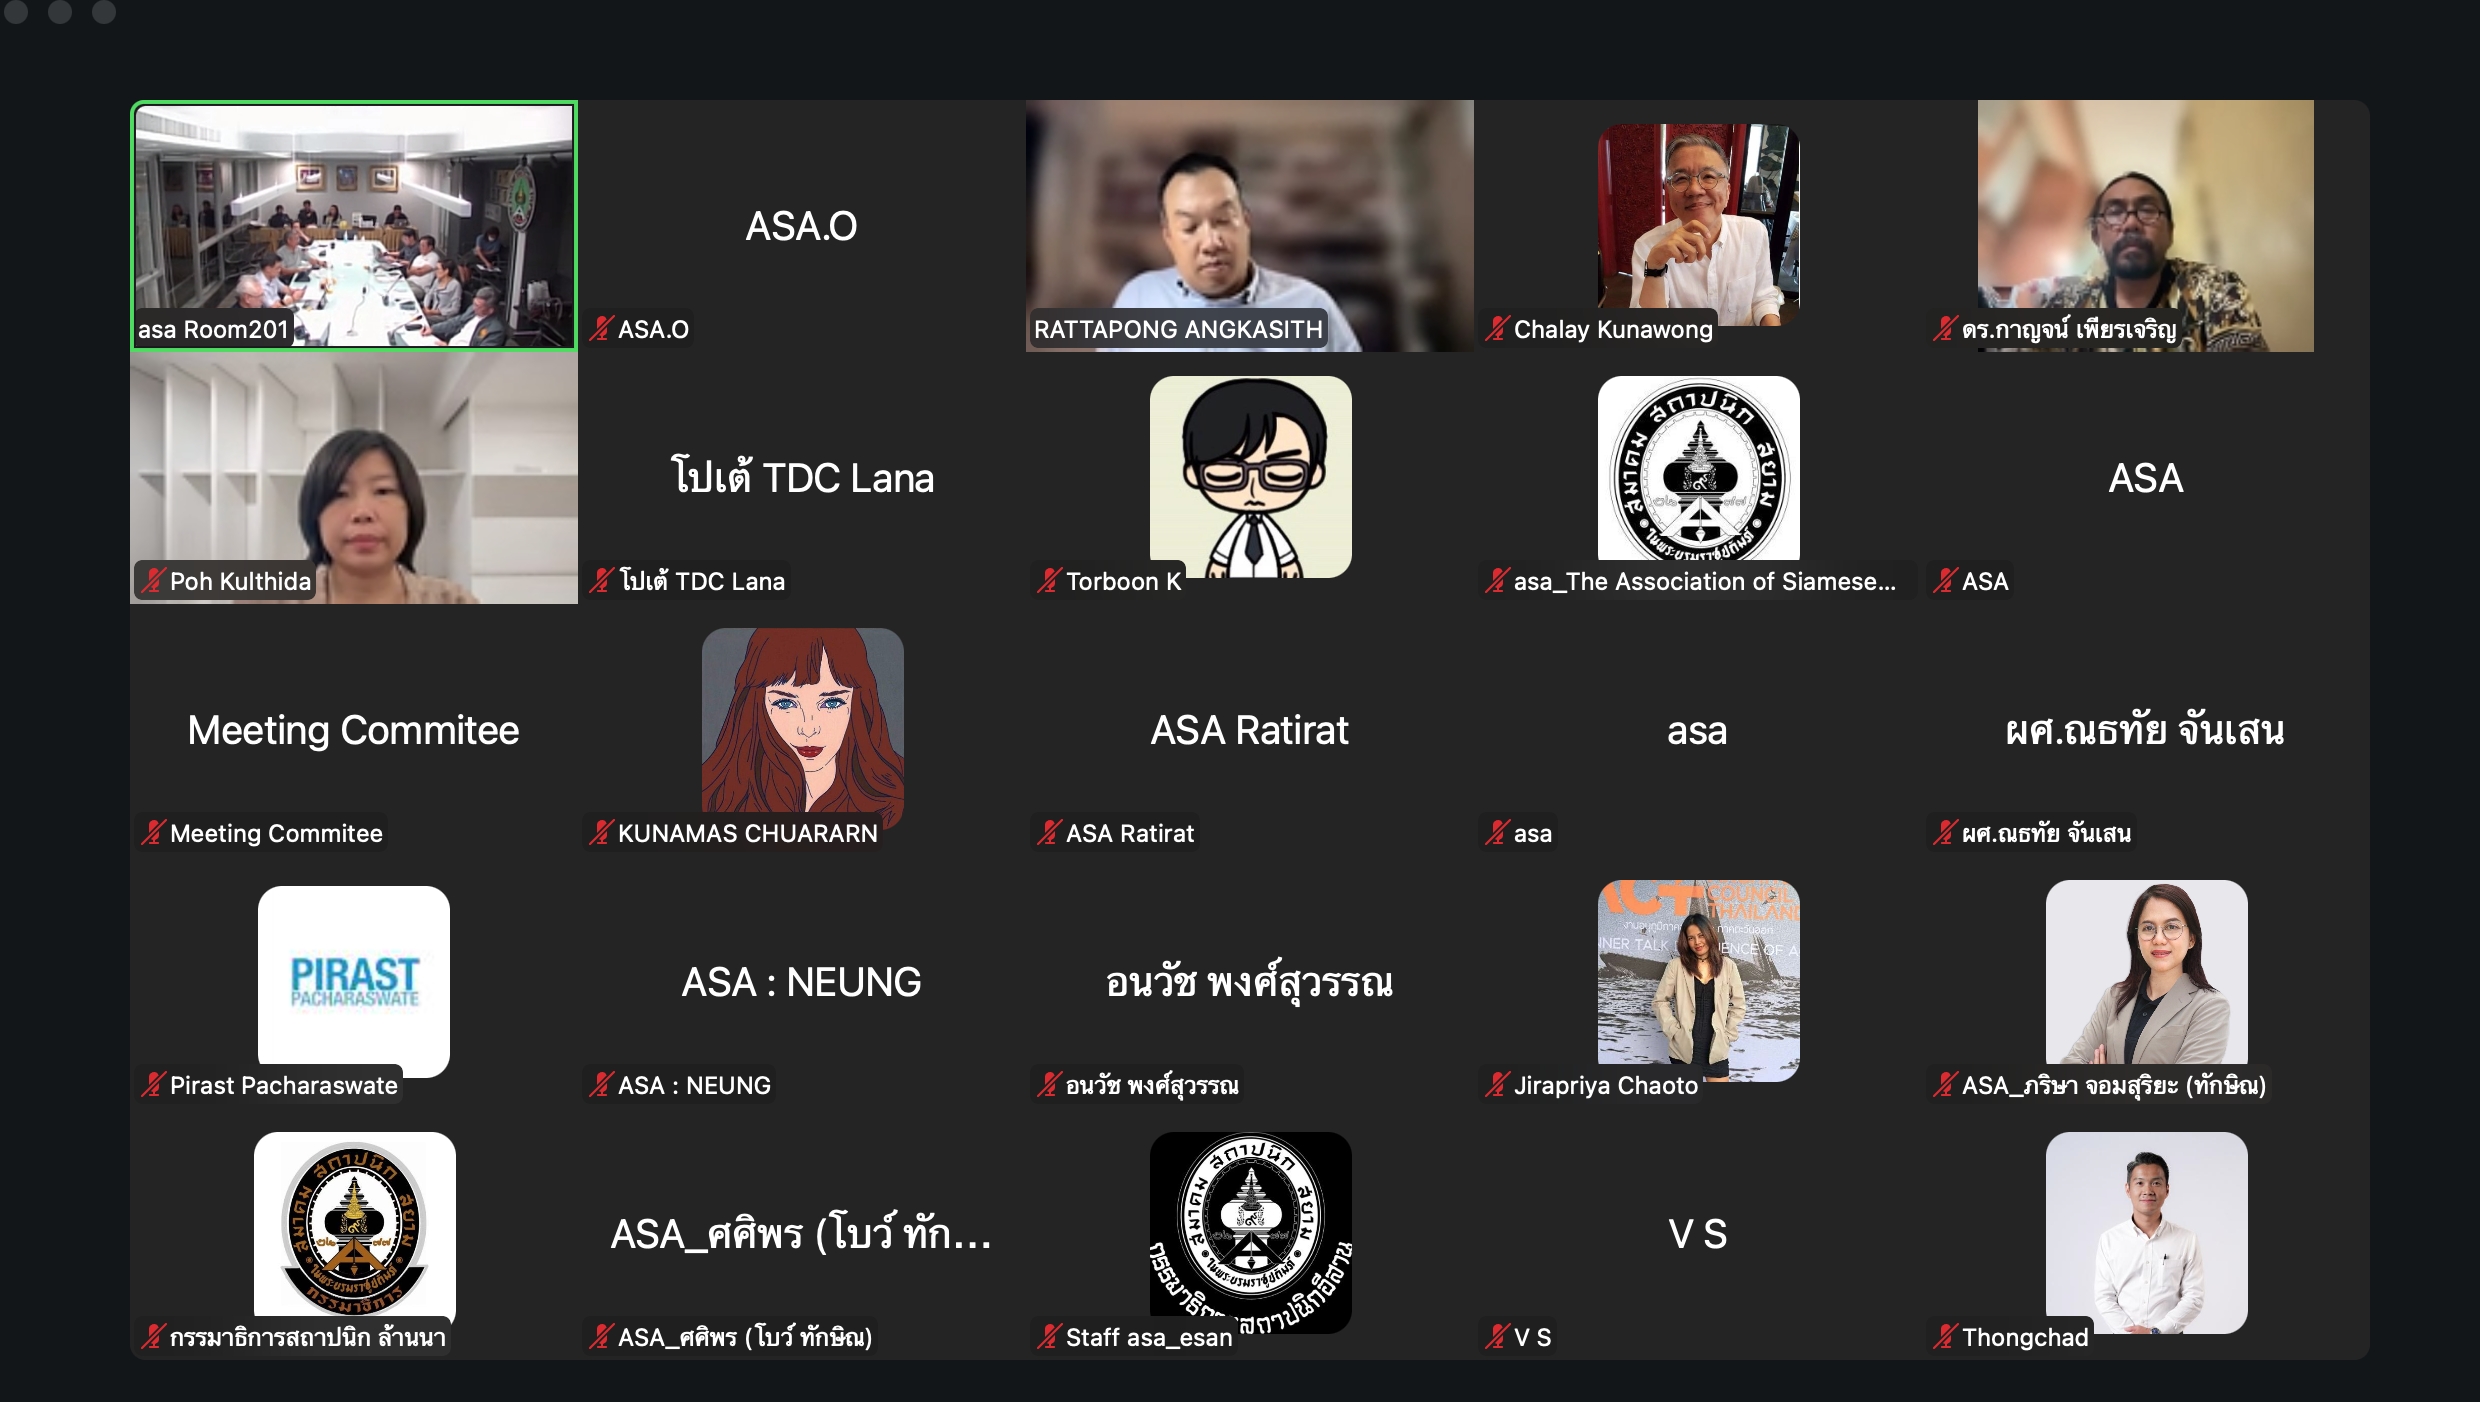Image resolution: width=2480 pixels, height=1402 pixels.
Task: Click the muted mic icon beside Poh Kulthida
Action: point(153,581)
